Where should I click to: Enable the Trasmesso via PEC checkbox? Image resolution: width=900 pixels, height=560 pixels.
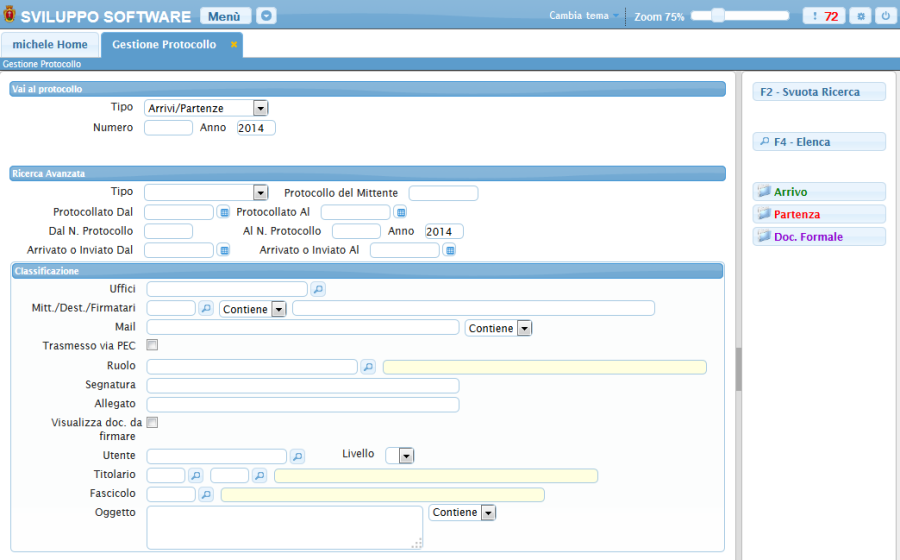click(x=153, y=345)
